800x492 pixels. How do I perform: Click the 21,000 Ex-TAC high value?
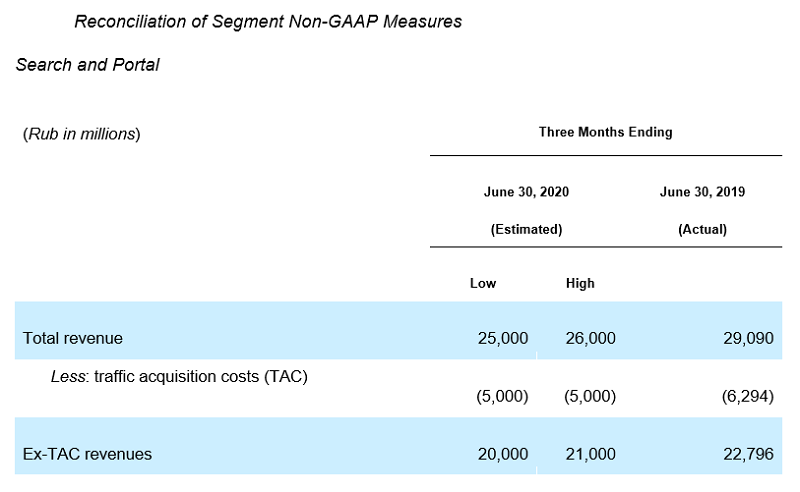pyautogui.click(x=590, y=454)
